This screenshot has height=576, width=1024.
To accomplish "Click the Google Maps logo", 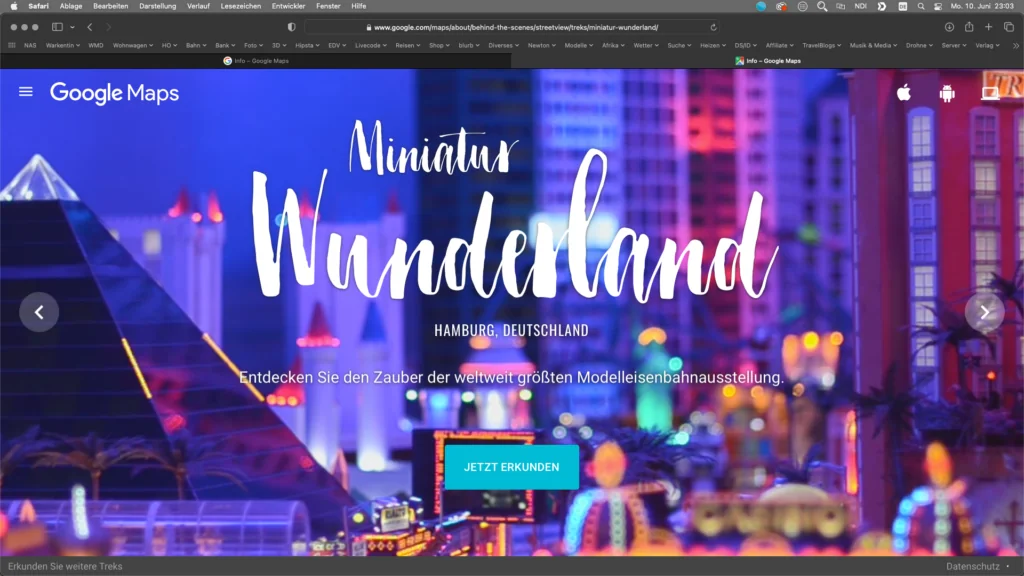I will [x=114, y=93].
